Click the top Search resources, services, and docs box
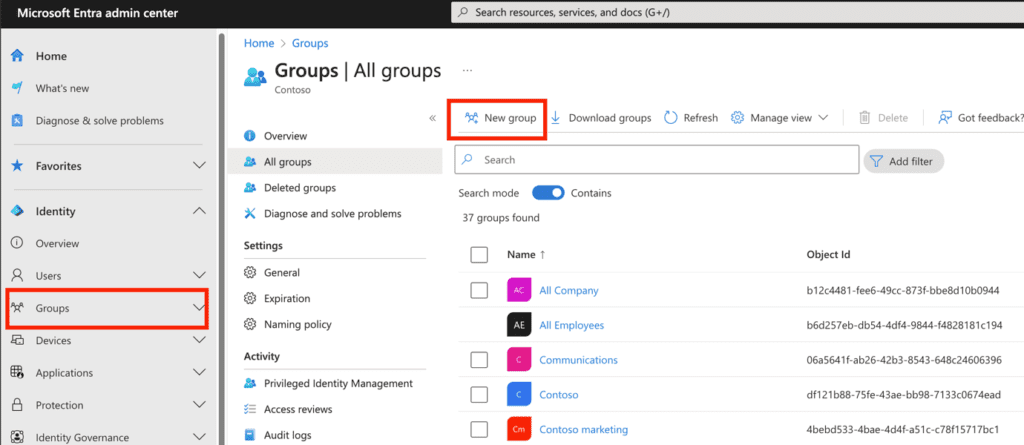Screen dimensions: 1024x445 pos(737,12)
